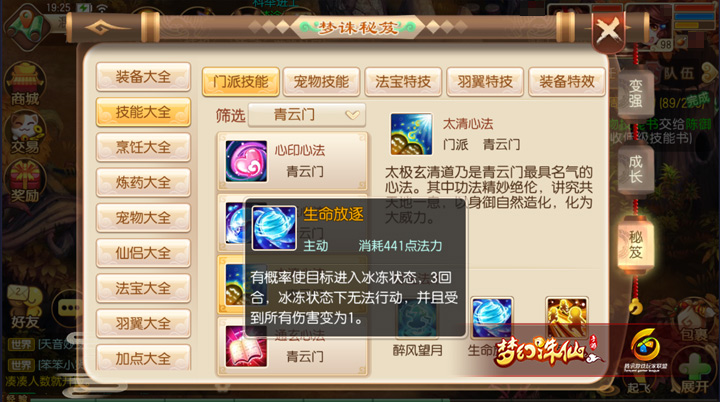This screenshot has width=720, height=402.
Task: Open the 交易 trade cat icon
Action: click(x=26, y=133)
